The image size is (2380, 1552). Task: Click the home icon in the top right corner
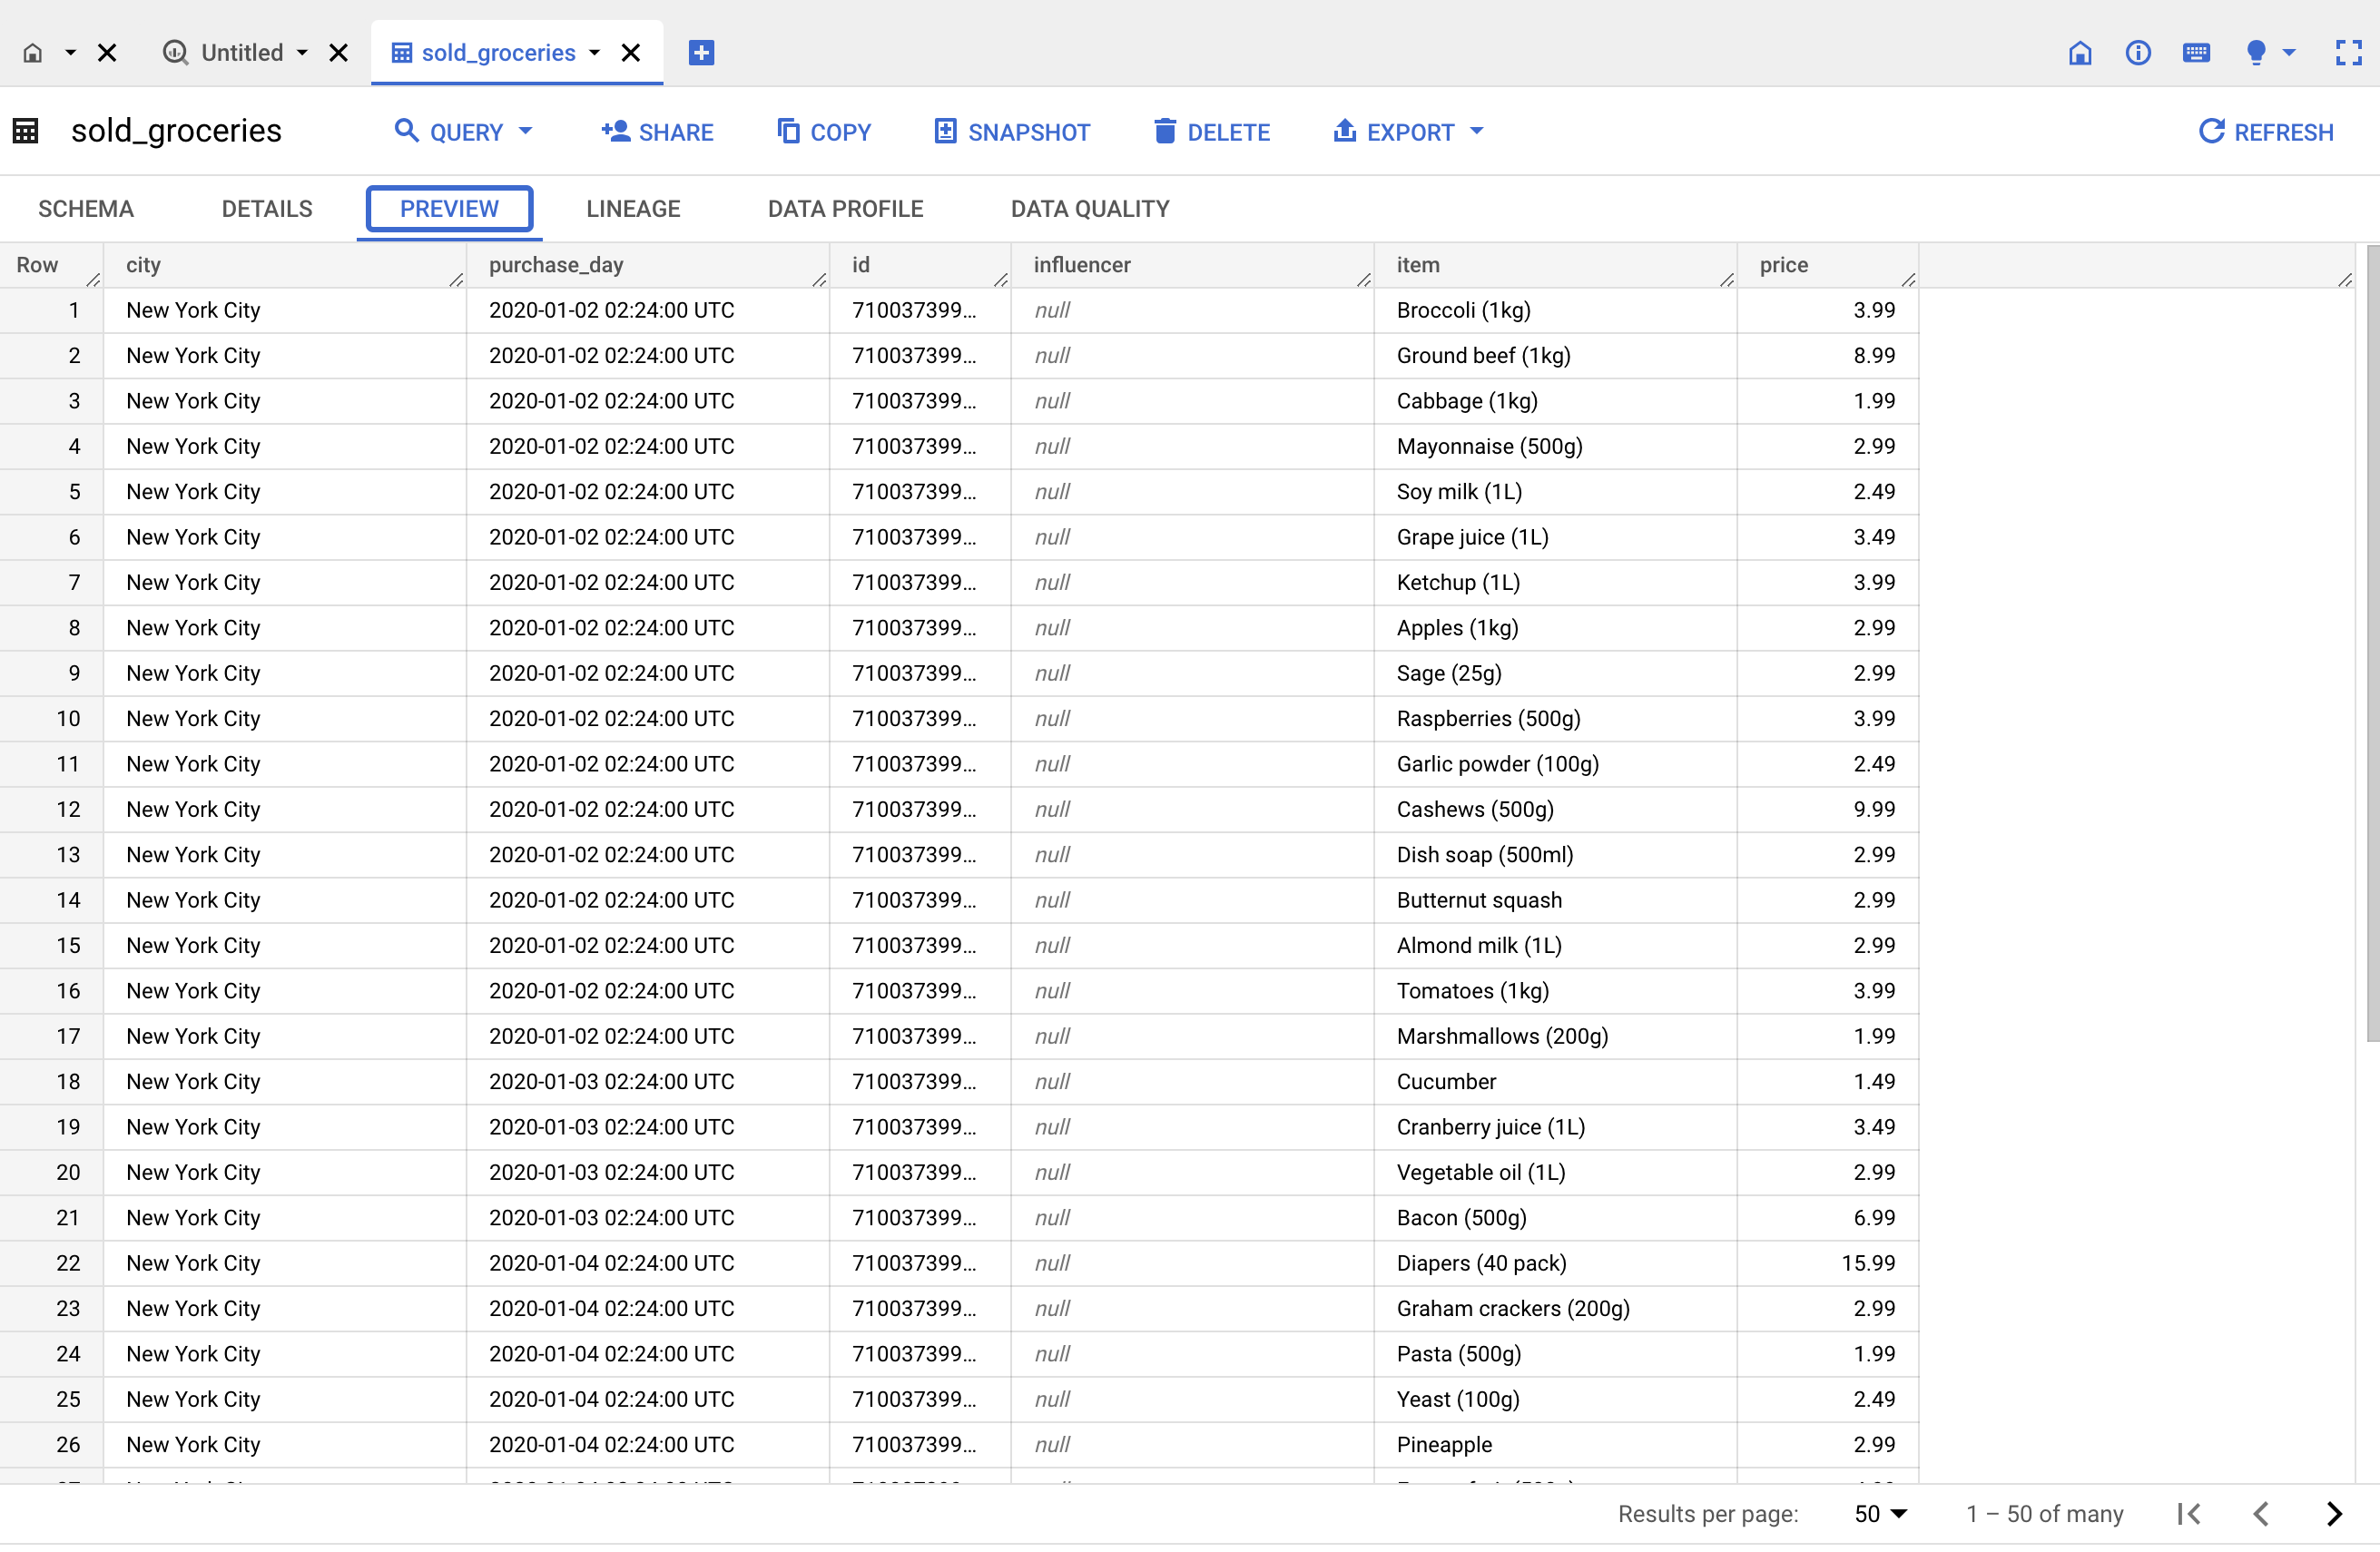pyautogui.click(x=2080, y=53)
